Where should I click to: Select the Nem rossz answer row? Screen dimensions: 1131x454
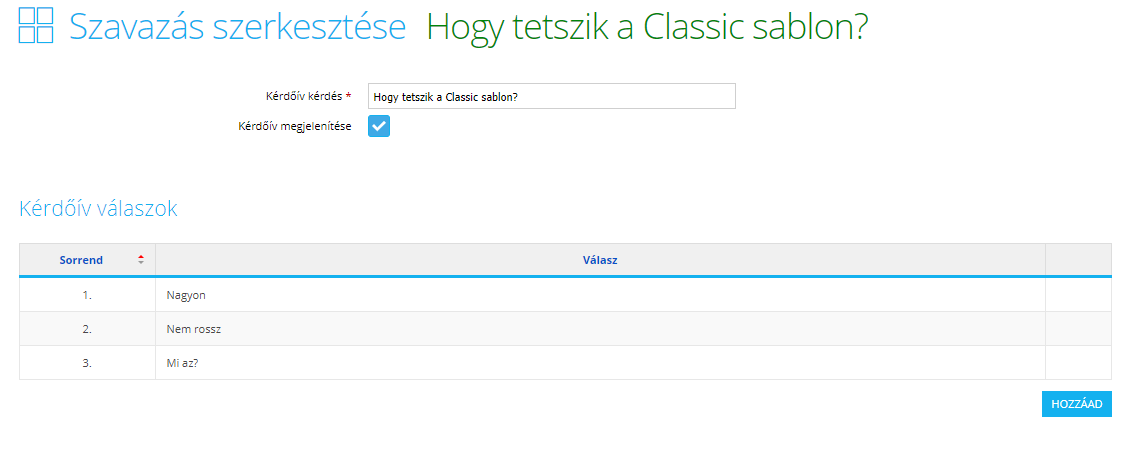566,329
